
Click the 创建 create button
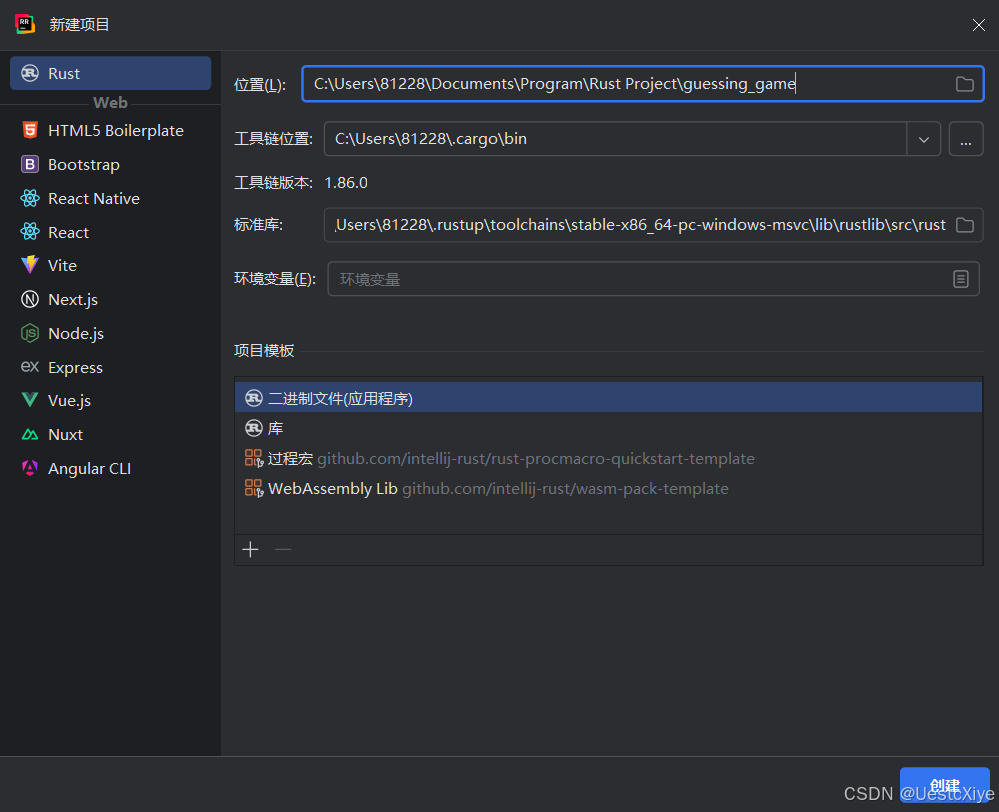tap(945, 785)
